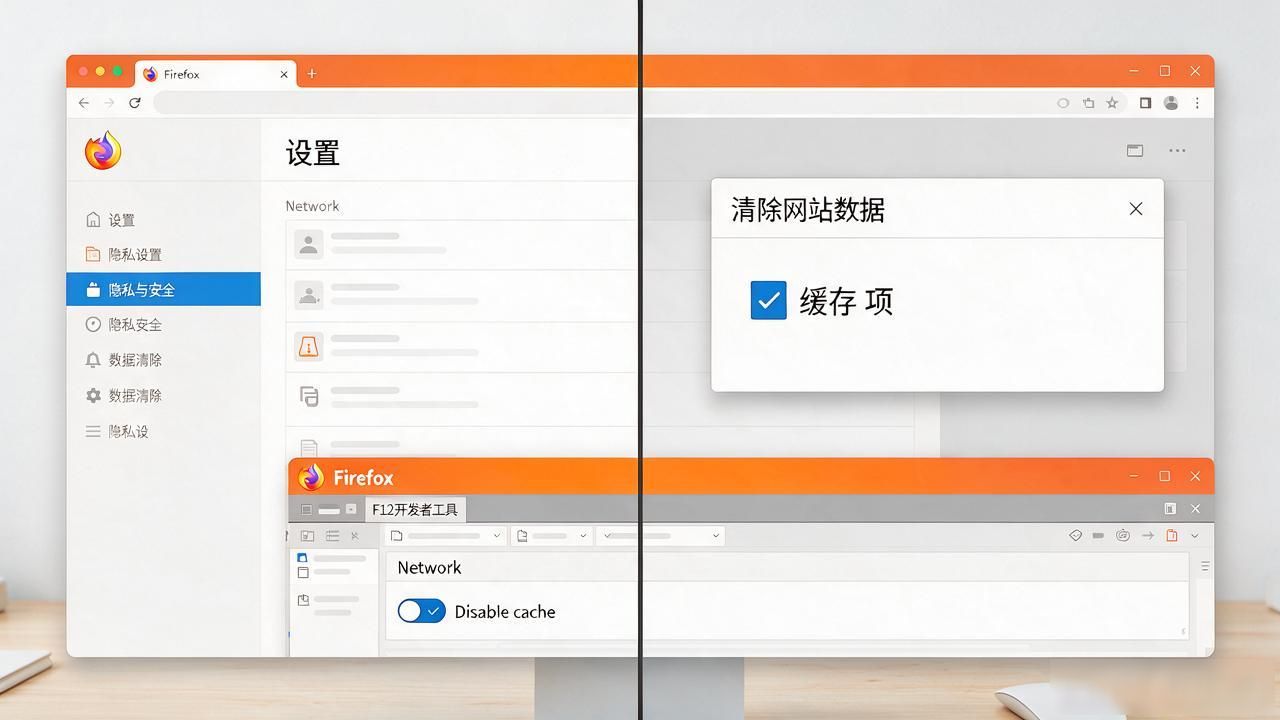This screenshot has width=1280, height=720.
Task: Open the profile avatar icon in the toolbar
Action: pos(1171,102)
